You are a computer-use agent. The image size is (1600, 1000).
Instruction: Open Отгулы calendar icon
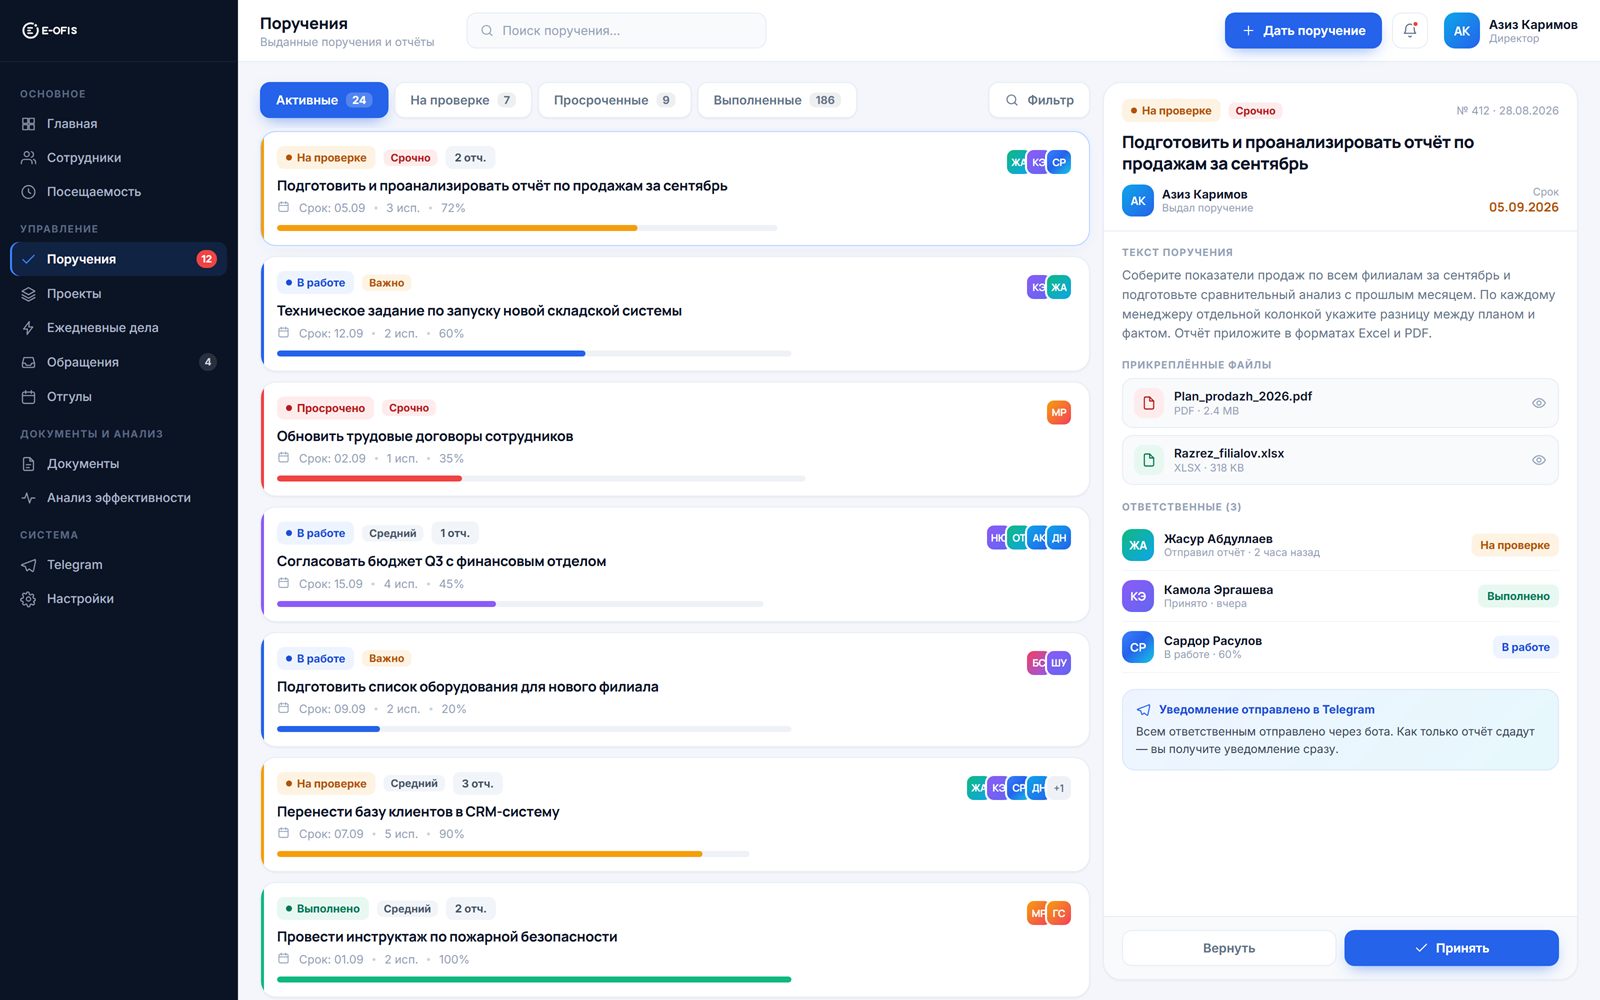28,397
